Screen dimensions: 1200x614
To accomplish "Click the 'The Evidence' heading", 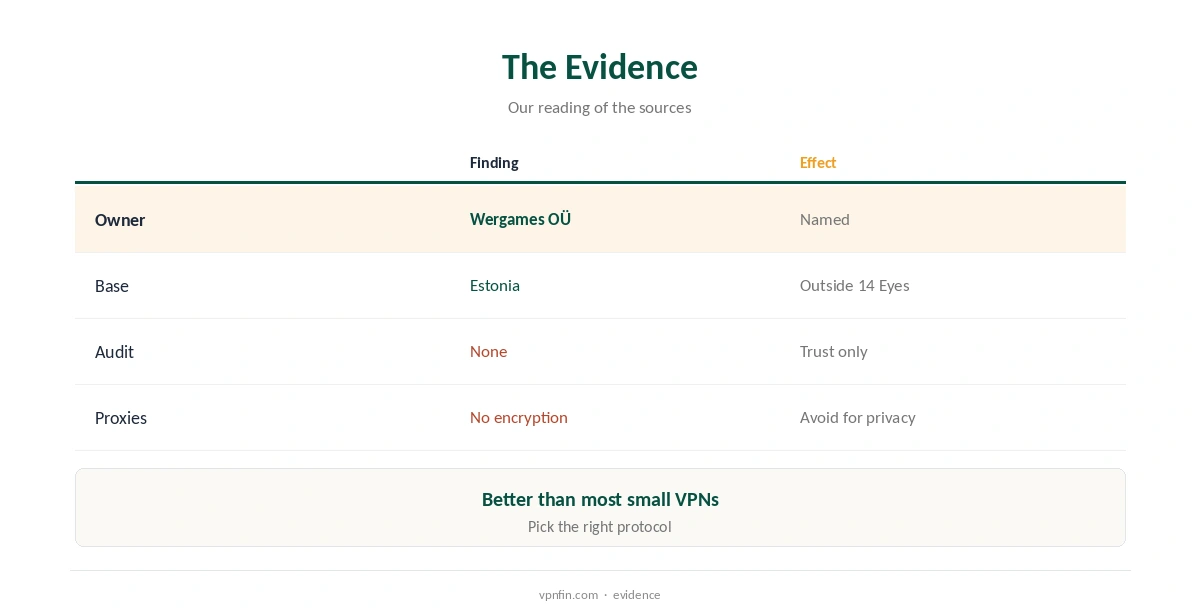I will click(x=600, y=67).
